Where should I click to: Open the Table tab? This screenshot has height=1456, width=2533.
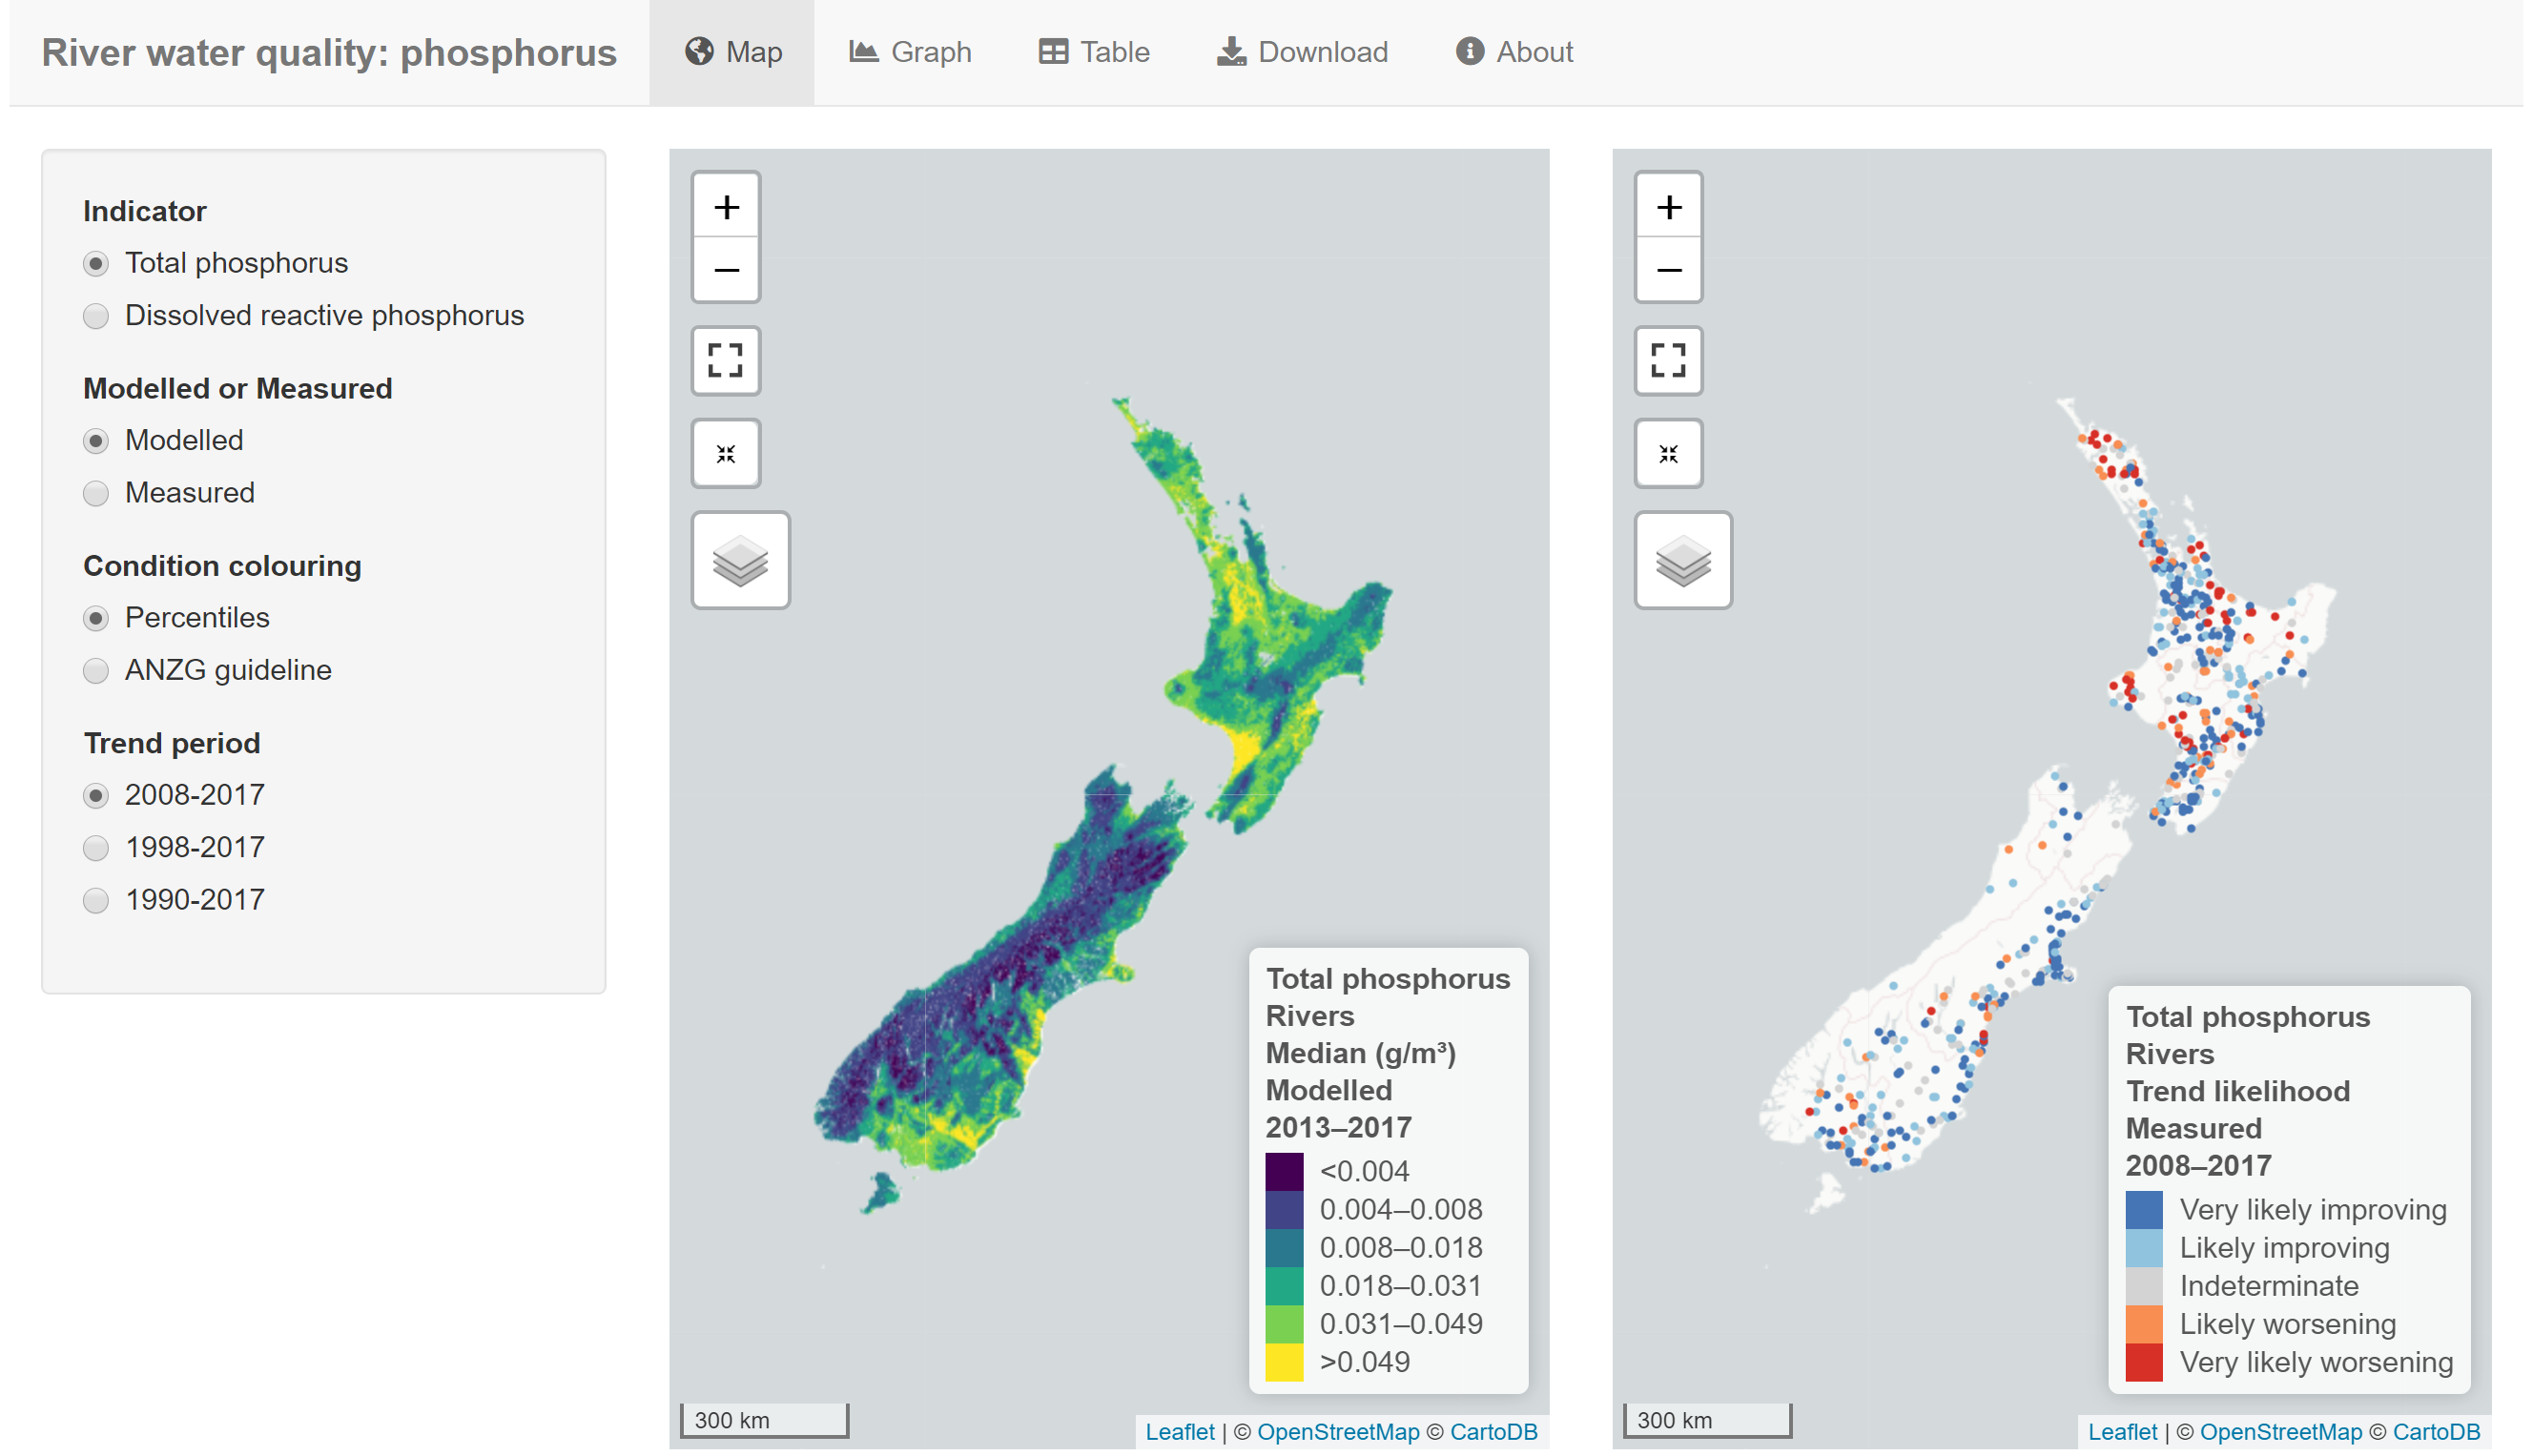coord(1094,51)
